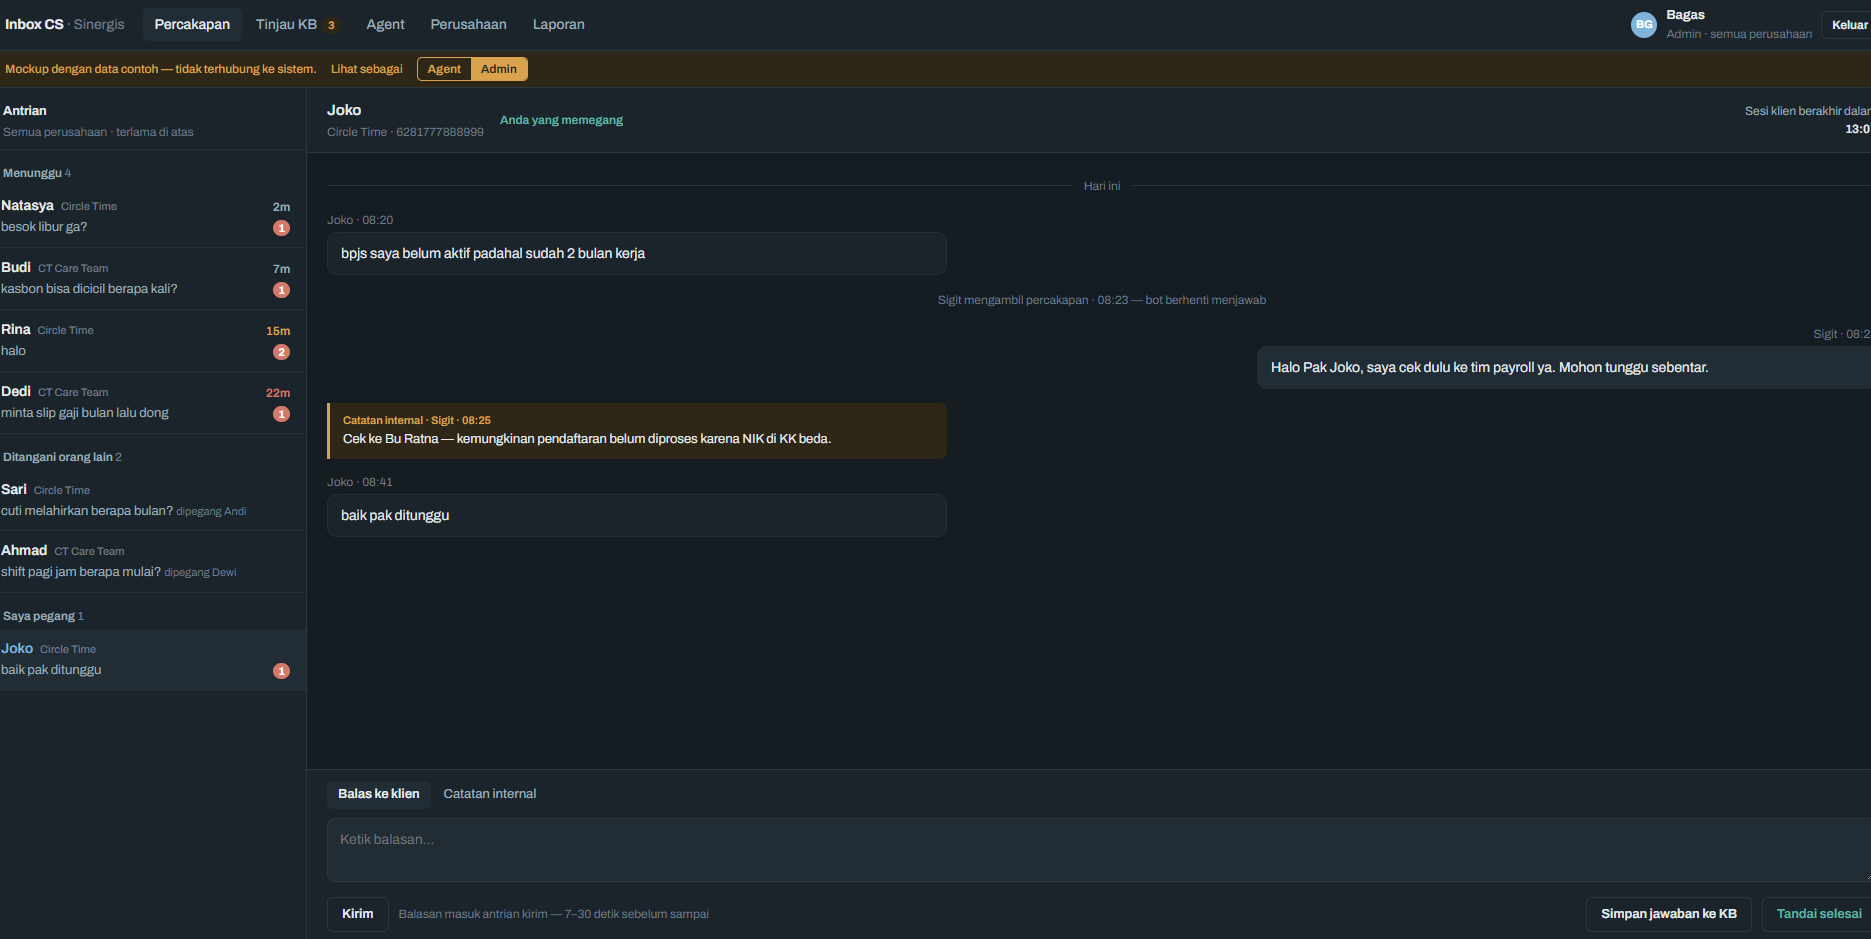This screenshot has height=939, width=1871.
Task: Open the Perusahaan section
Action: click(x=468, y=24)
